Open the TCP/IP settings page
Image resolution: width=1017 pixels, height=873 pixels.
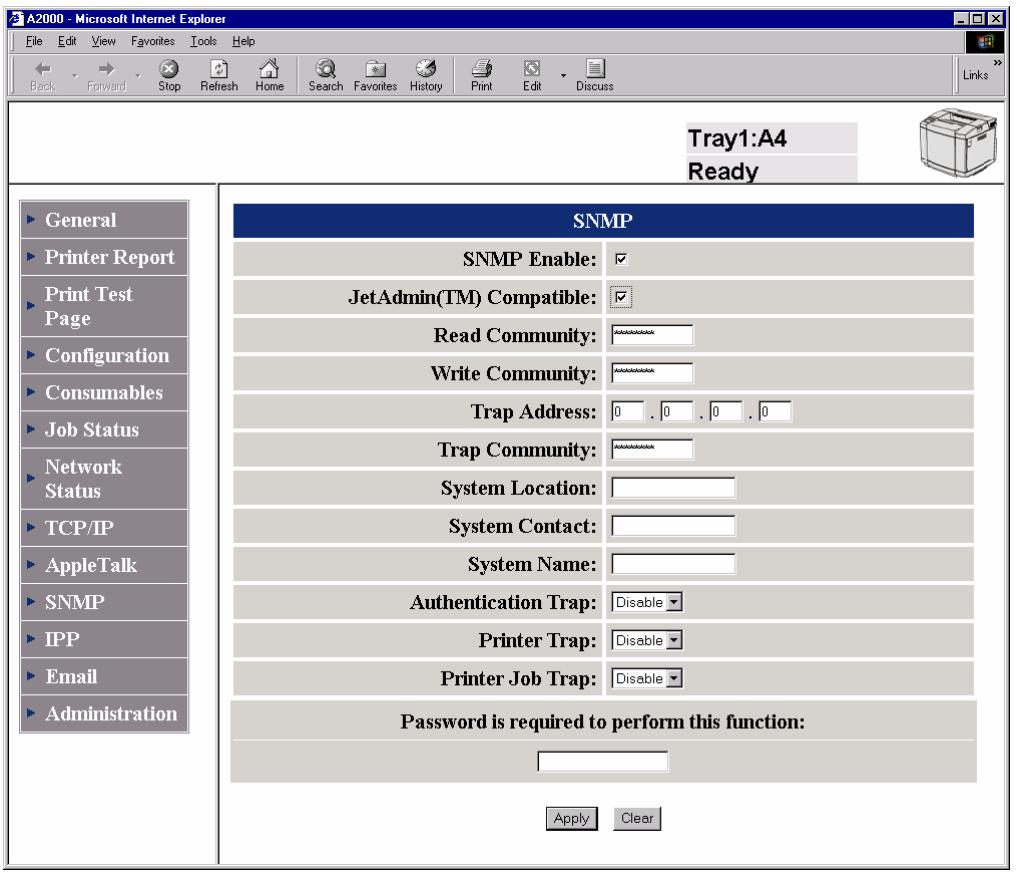coord(104,528)
